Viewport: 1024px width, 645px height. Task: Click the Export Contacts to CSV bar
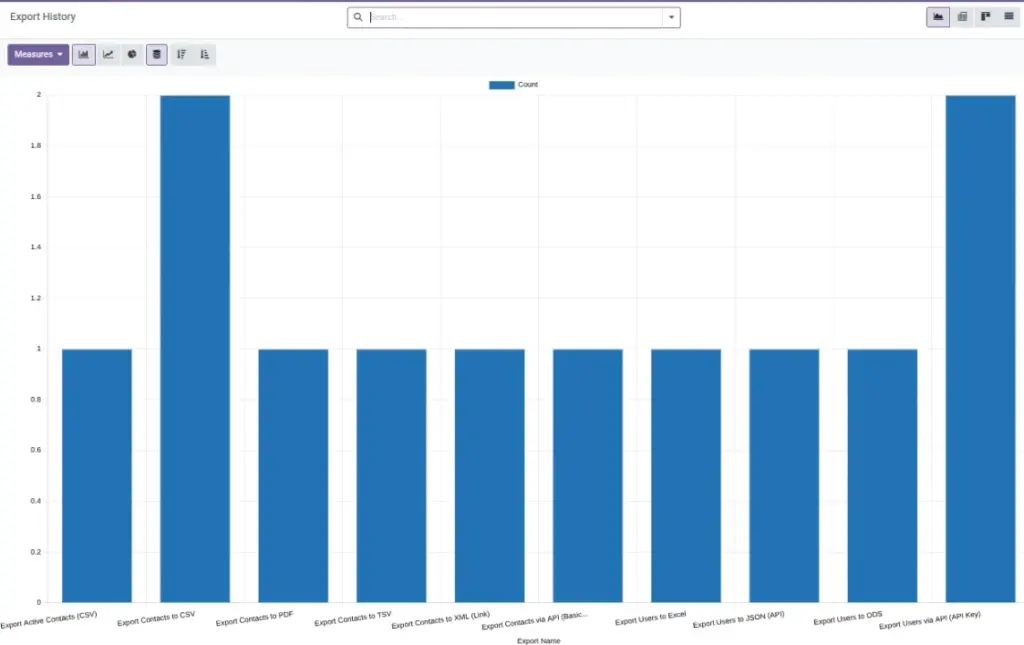pos(195,349)
